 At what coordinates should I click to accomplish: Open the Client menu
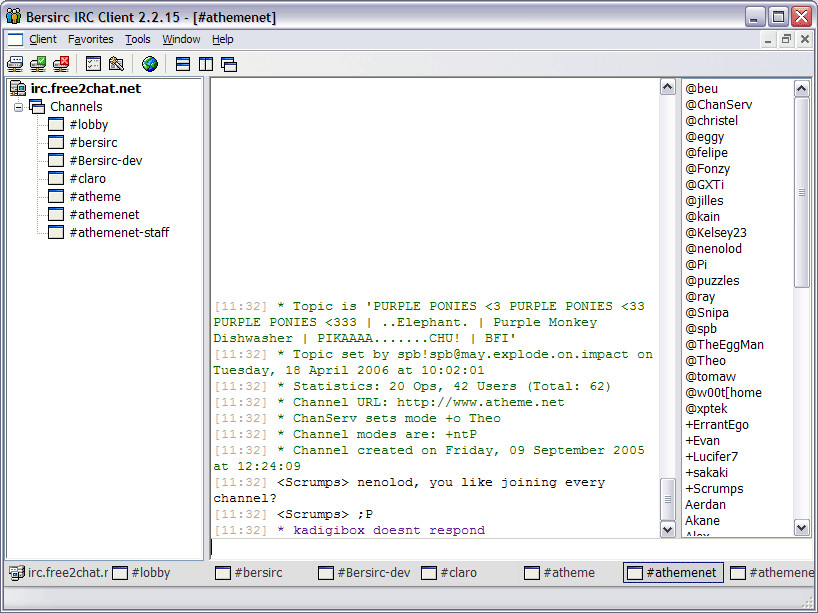43,39
